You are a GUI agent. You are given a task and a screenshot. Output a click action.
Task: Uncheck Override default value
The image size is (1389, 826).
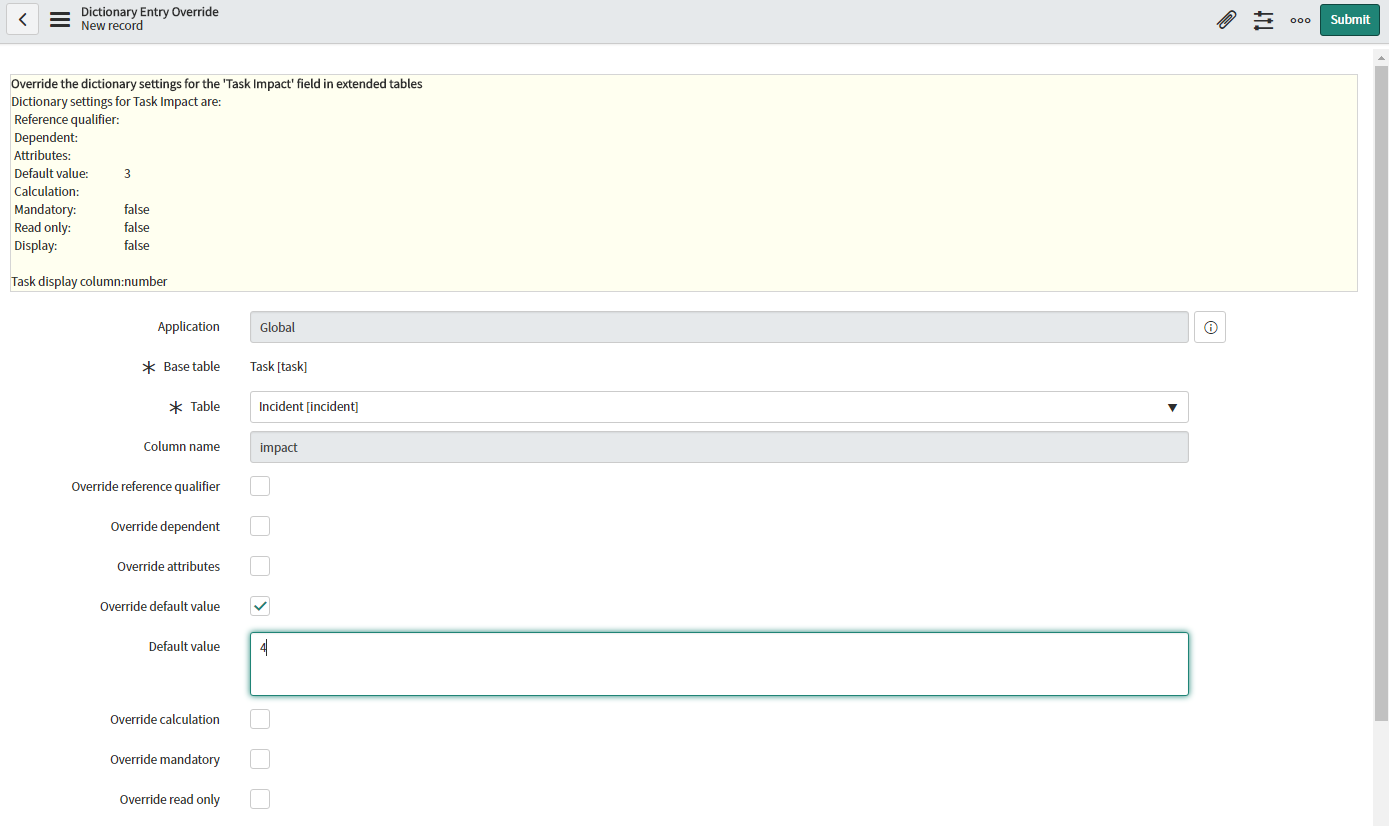point(260,606)
